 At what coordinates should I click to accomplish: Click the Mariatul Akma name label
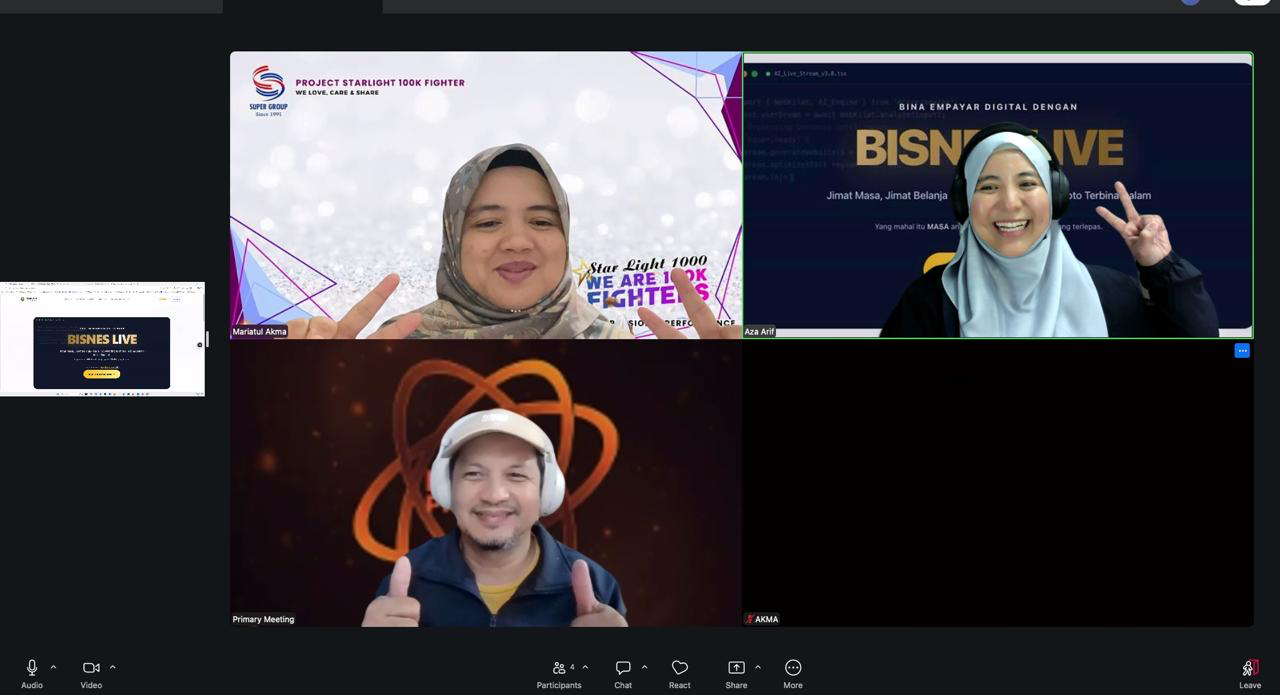[260, 331]
